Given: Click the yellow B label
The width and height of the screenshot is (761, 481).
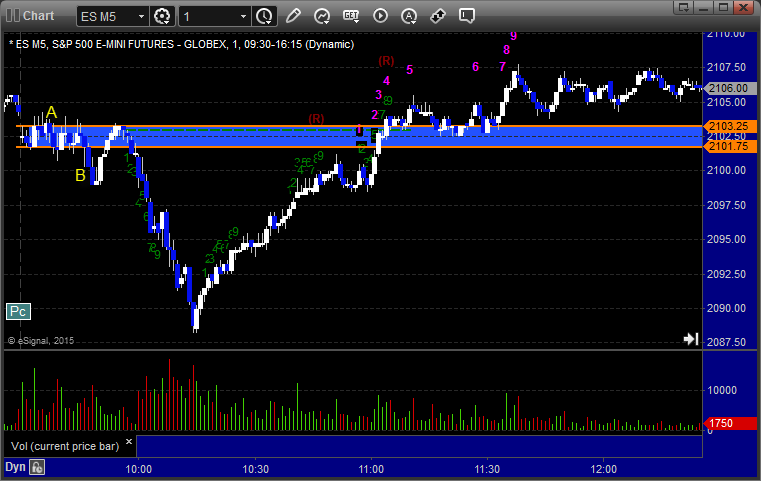Looking at the screenshot, I should (x=81, y=175).
